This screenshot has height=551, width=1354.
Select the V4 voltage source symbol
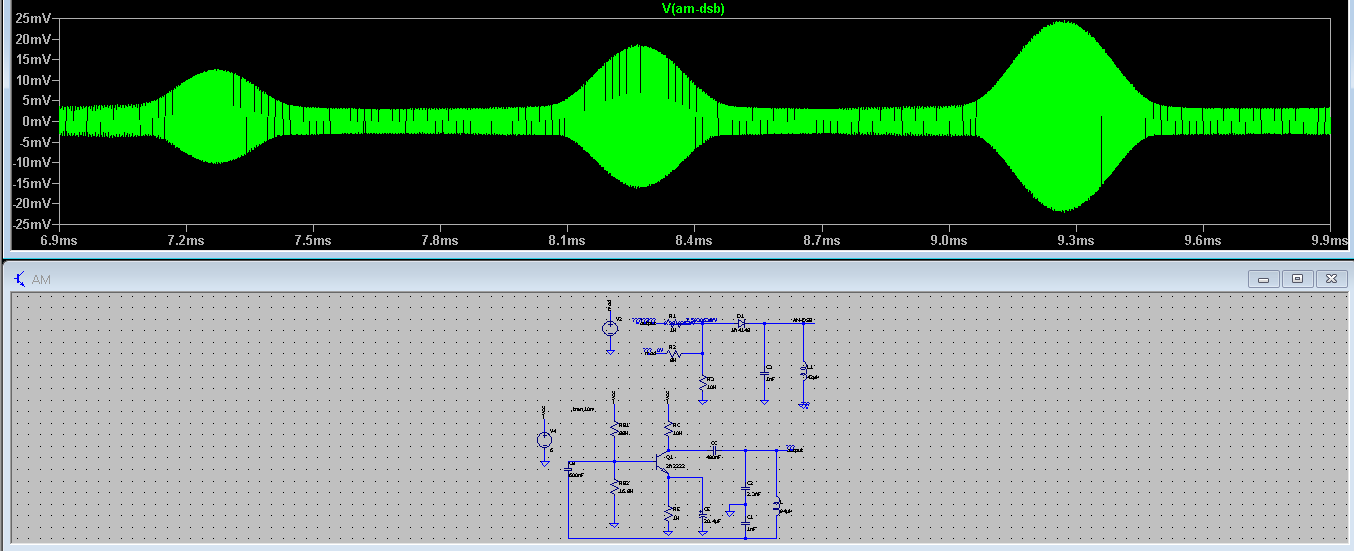545,440
